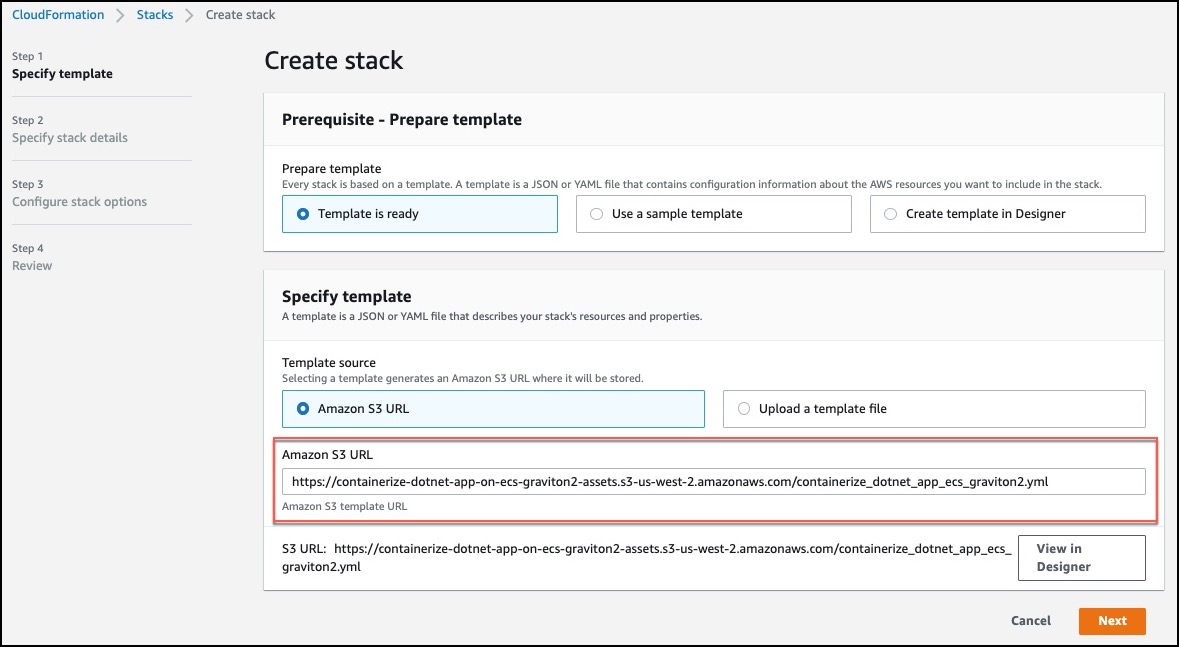This screenshot has height=647, width=1179.
Task: Click the "Create stack" breadcrumb text
Action: pyautogui.click(x=241, y=15)
